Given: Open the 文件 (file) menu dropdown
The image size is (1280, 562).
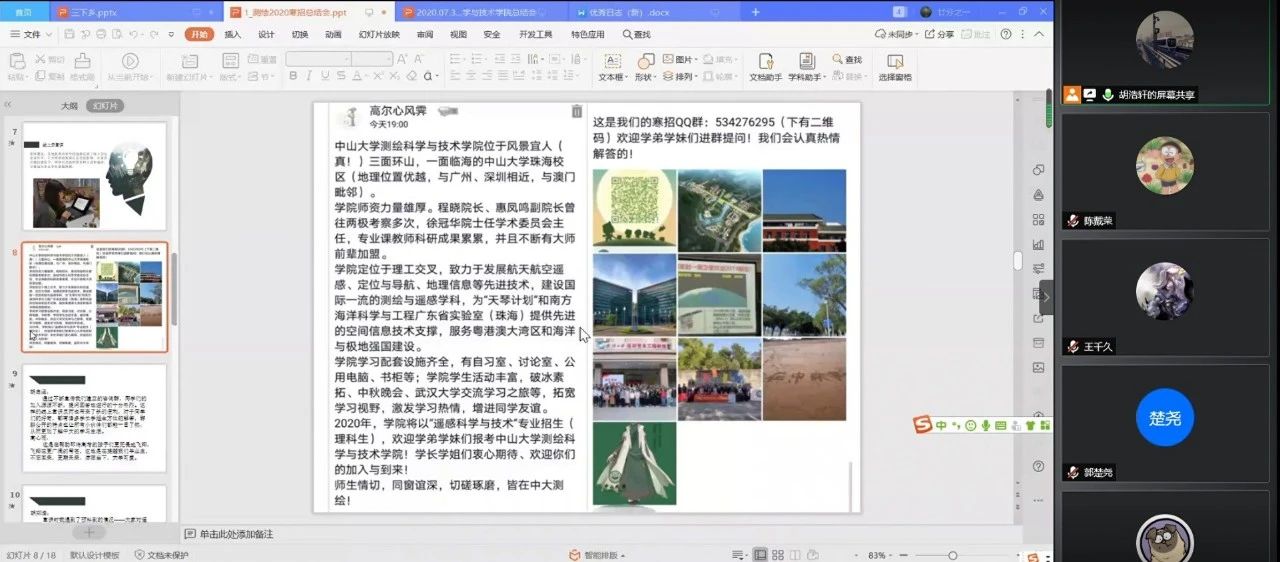Looking at the screenshot, I should [x=31, y=34].
